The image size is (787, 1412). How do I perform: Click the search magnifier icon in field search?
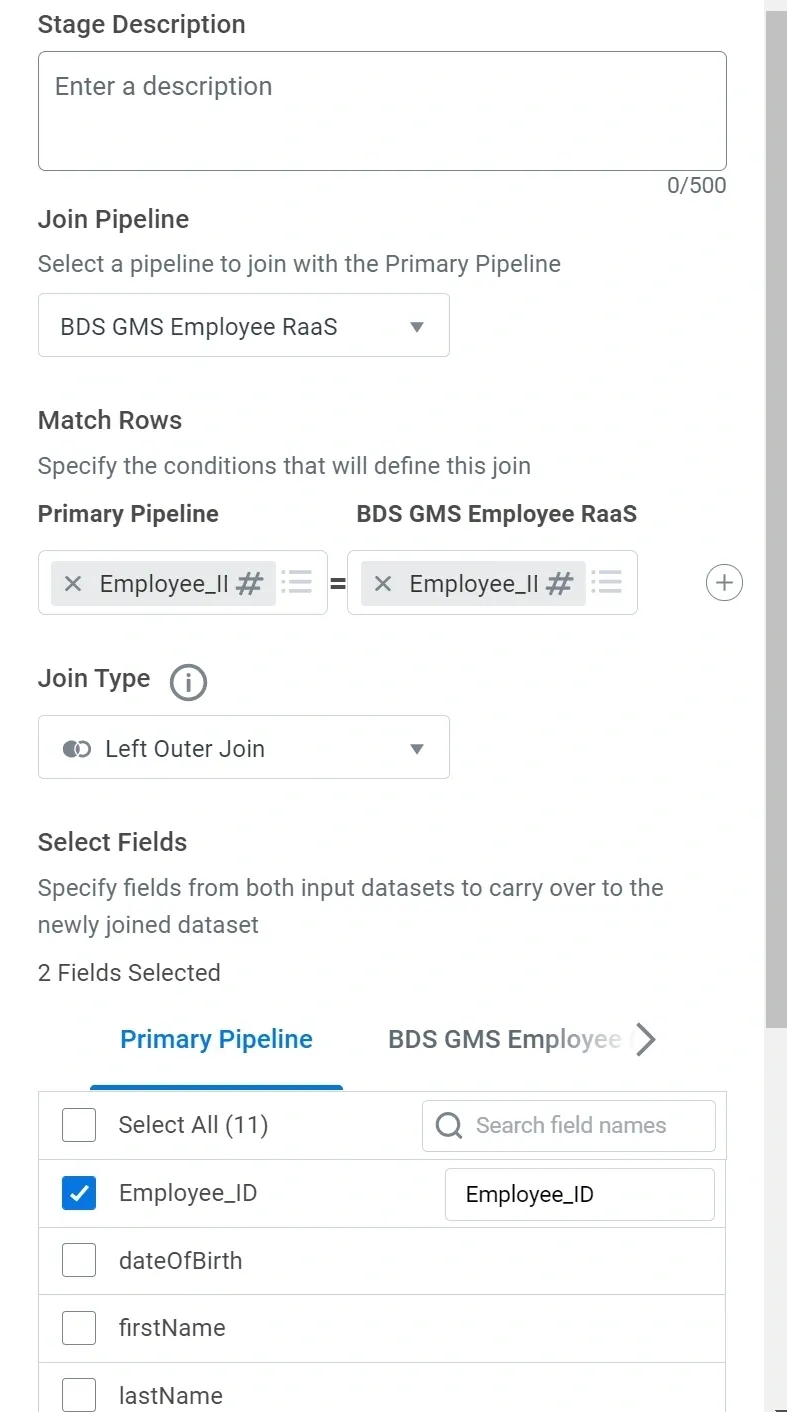(x=450, y=1125)
